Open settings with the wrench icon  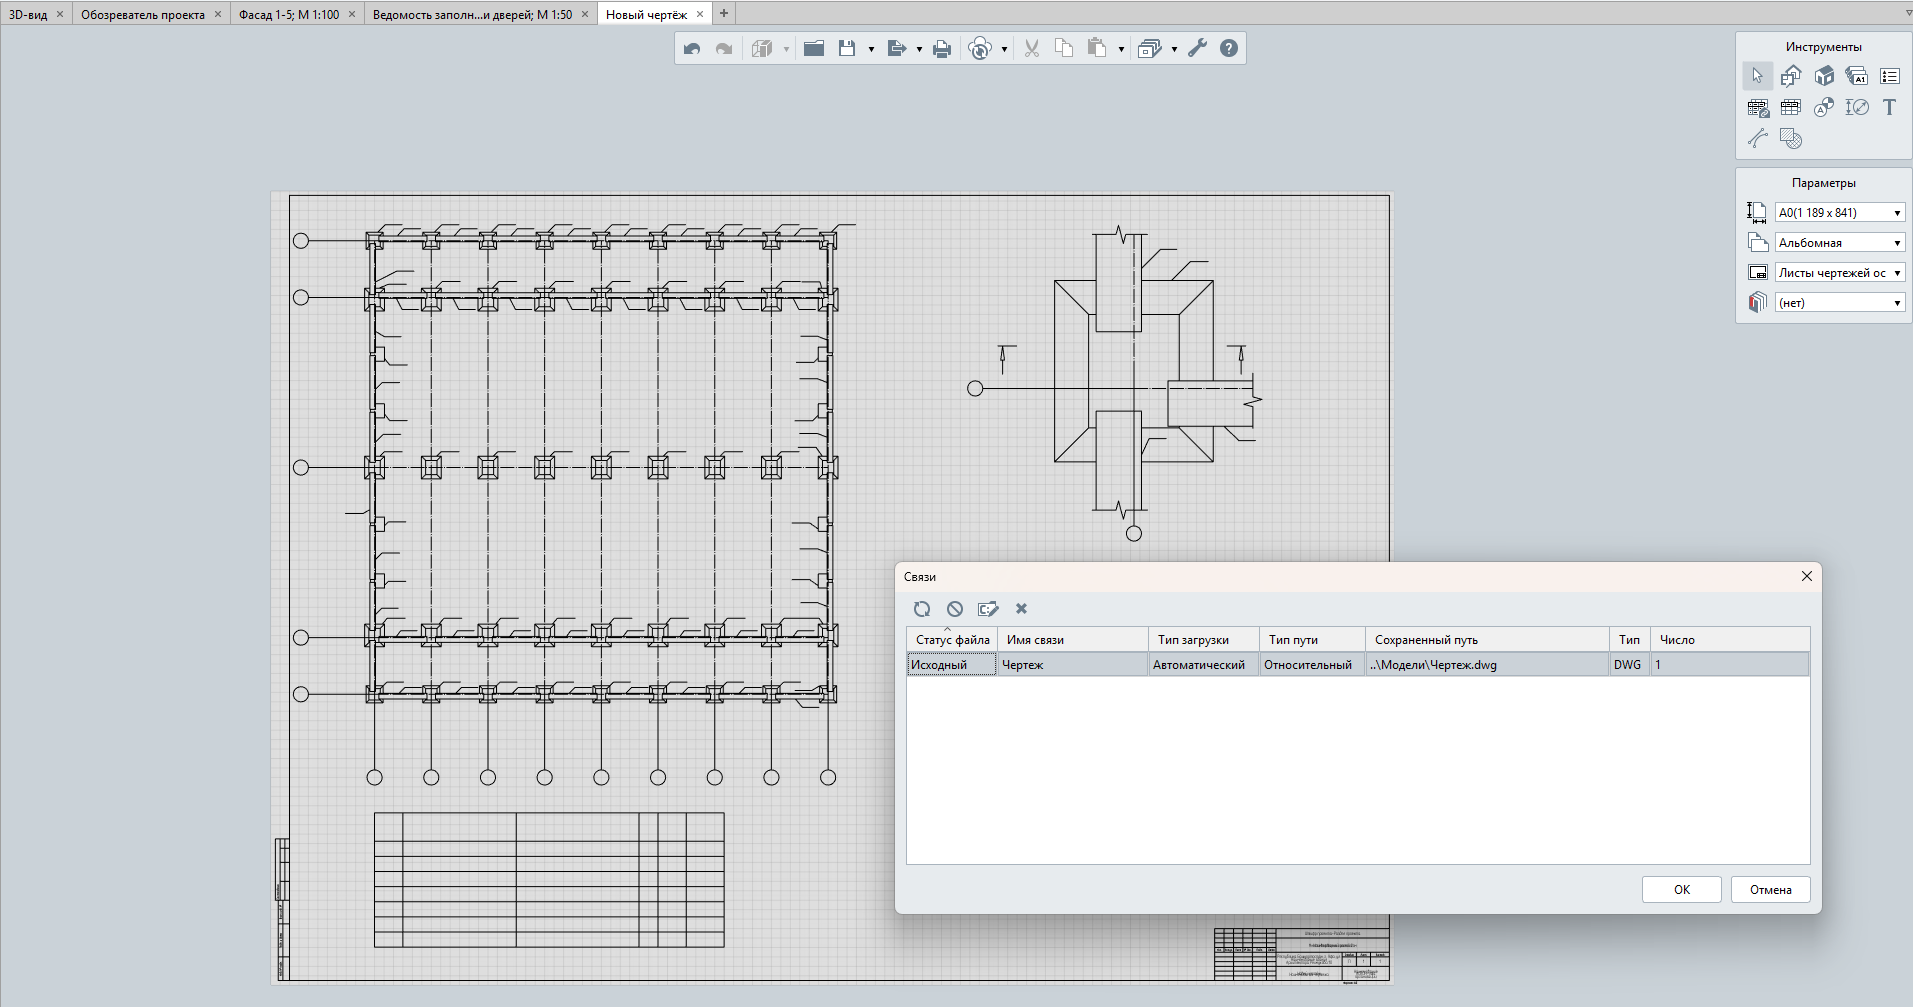[x=1197, y=49]
